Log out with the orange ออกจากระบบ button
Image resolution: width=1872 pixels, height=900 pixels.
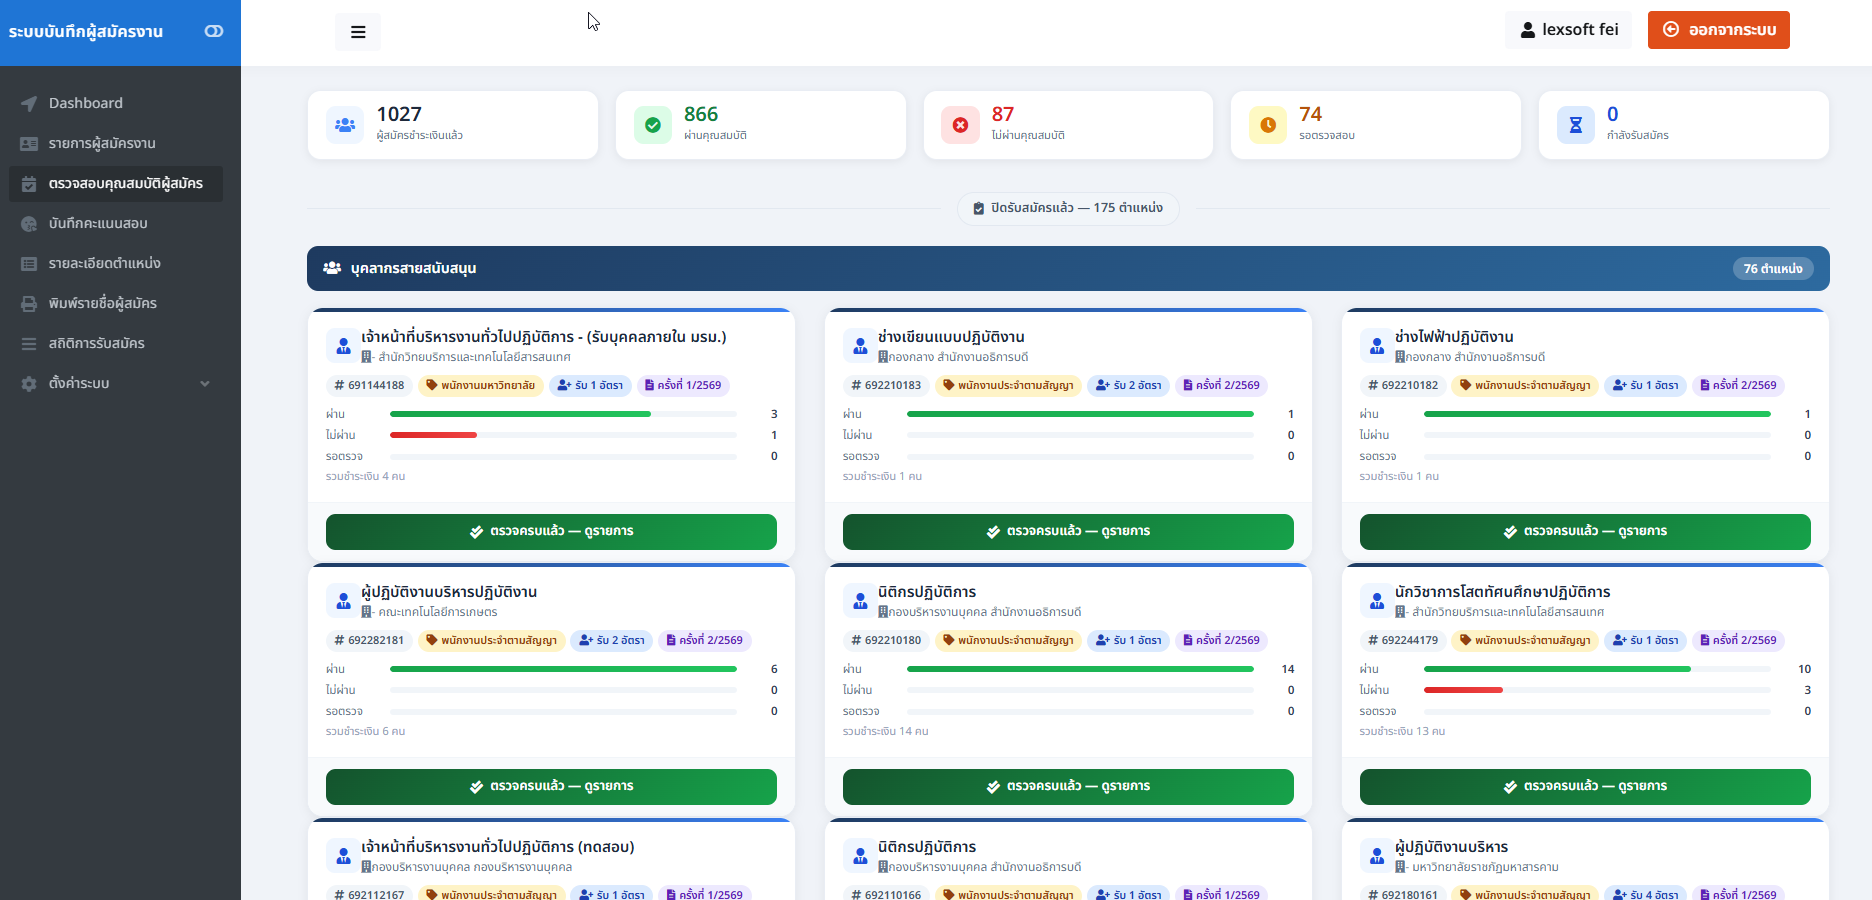(1719, 30)
